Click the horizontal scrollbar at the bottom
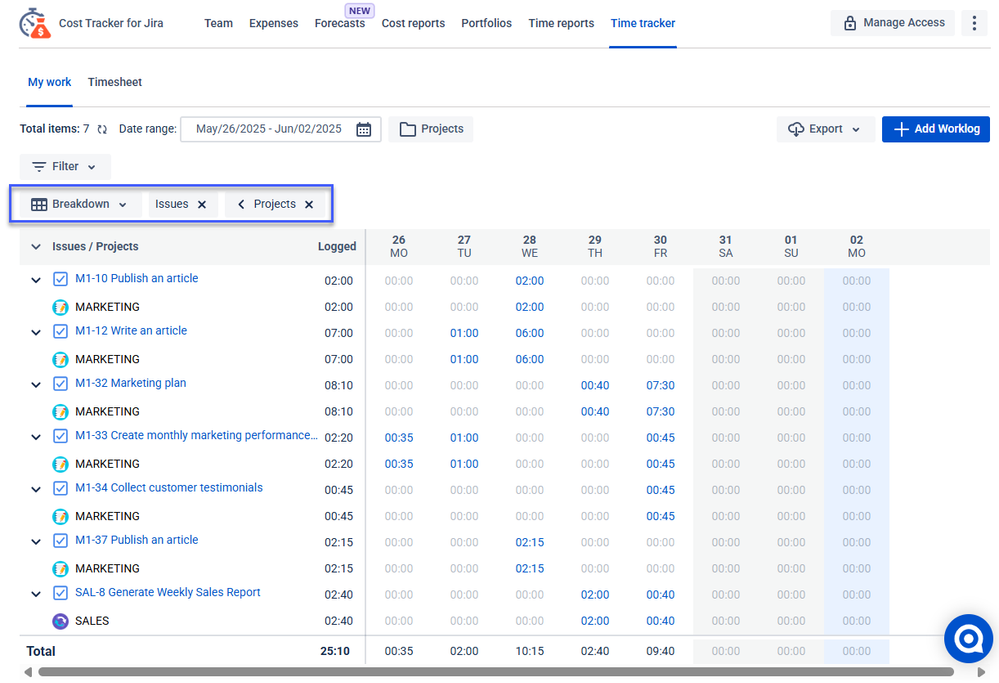 coord(495,672)
